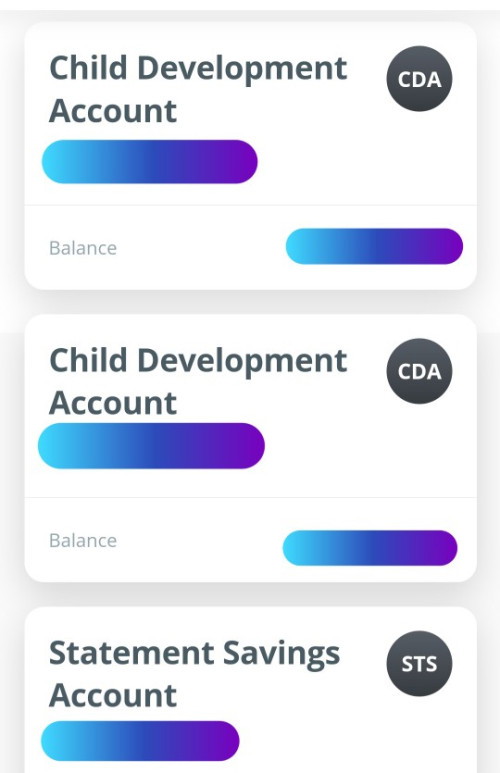This screenshot has height=773, width=500.
Task: Tap the STS badge on the Statement Savings card
Action: click(x=419, y=664)
